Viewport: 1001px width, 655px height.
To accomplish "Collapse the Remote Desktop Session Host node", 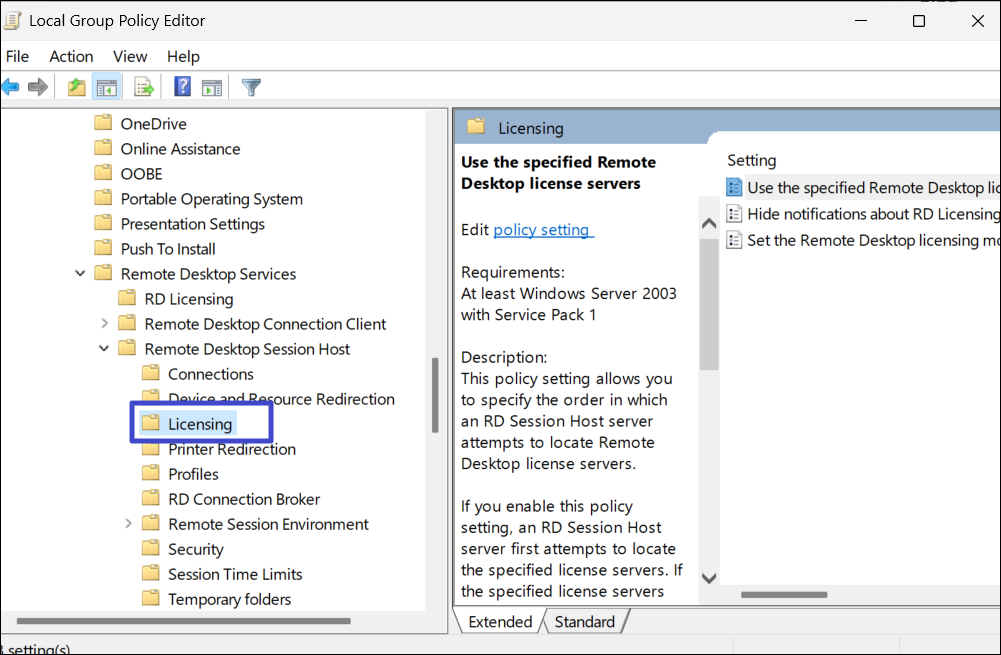I will click(104, 349).
